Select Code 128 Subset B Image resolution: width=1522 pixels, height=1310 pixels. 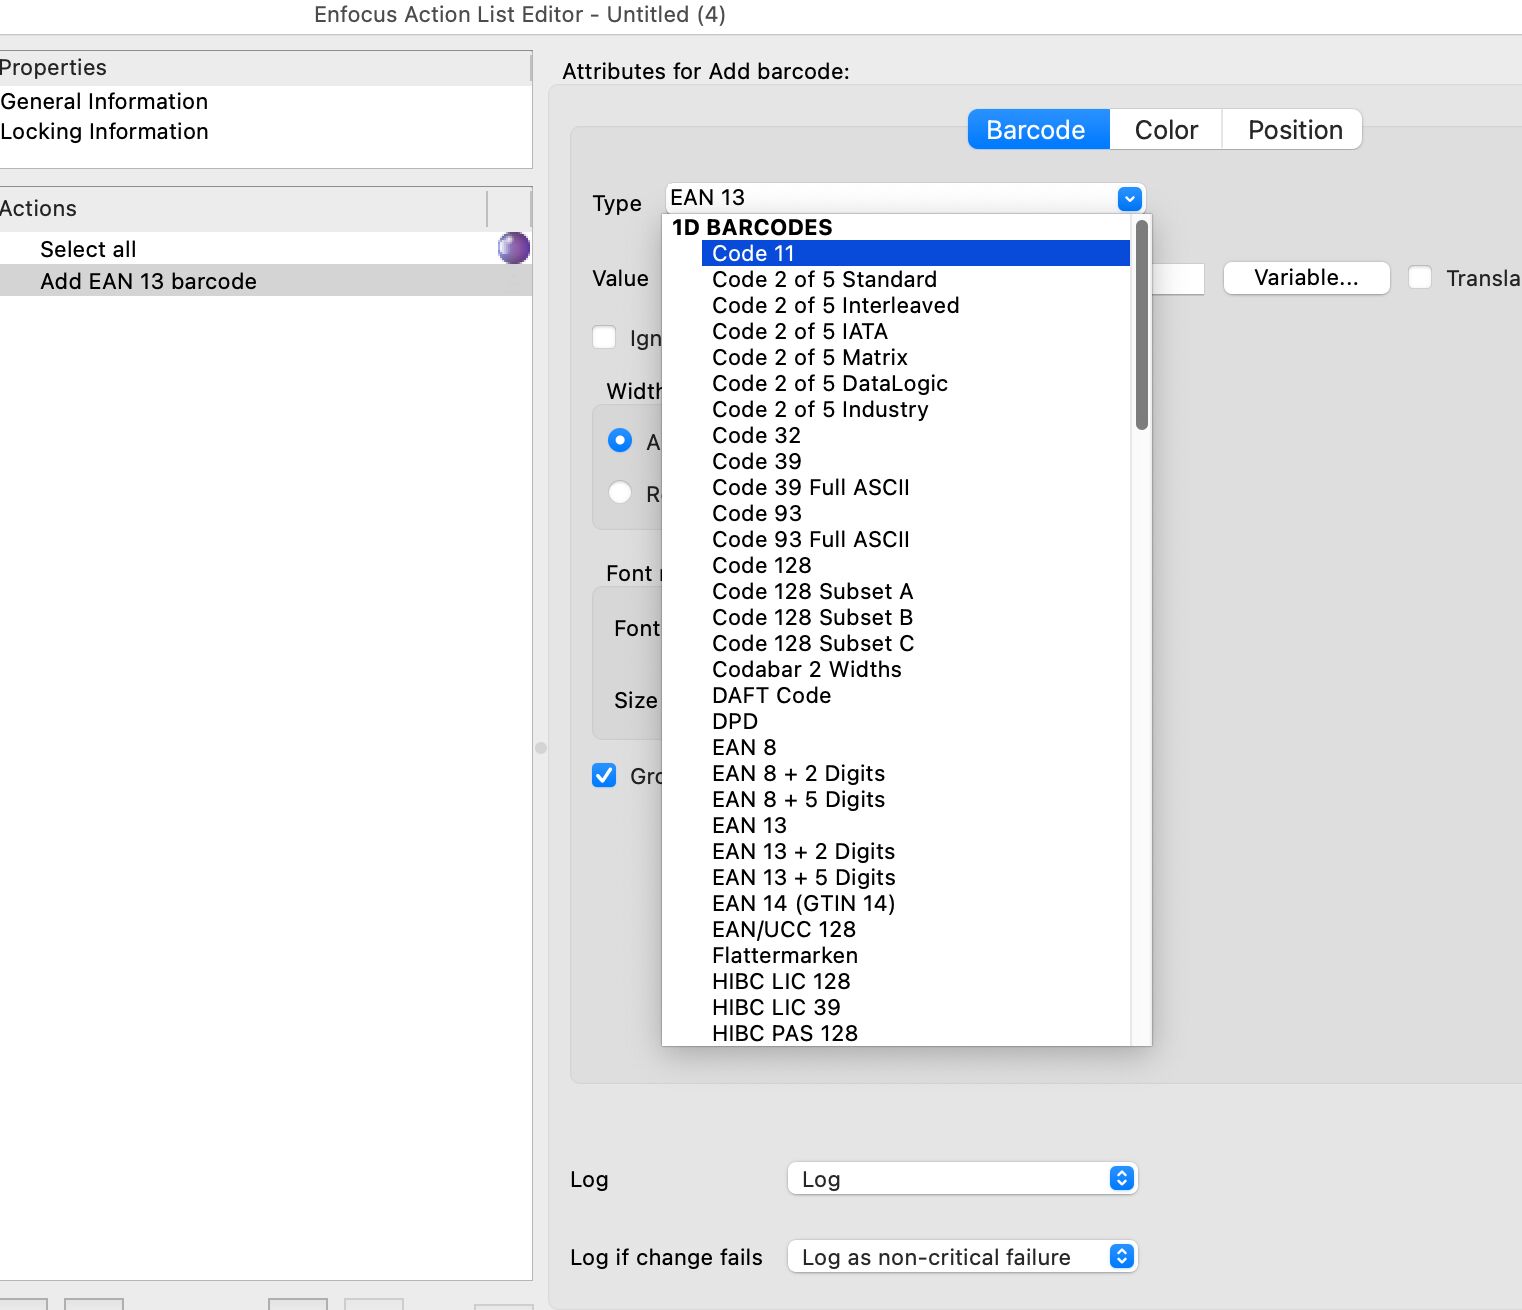812,617
